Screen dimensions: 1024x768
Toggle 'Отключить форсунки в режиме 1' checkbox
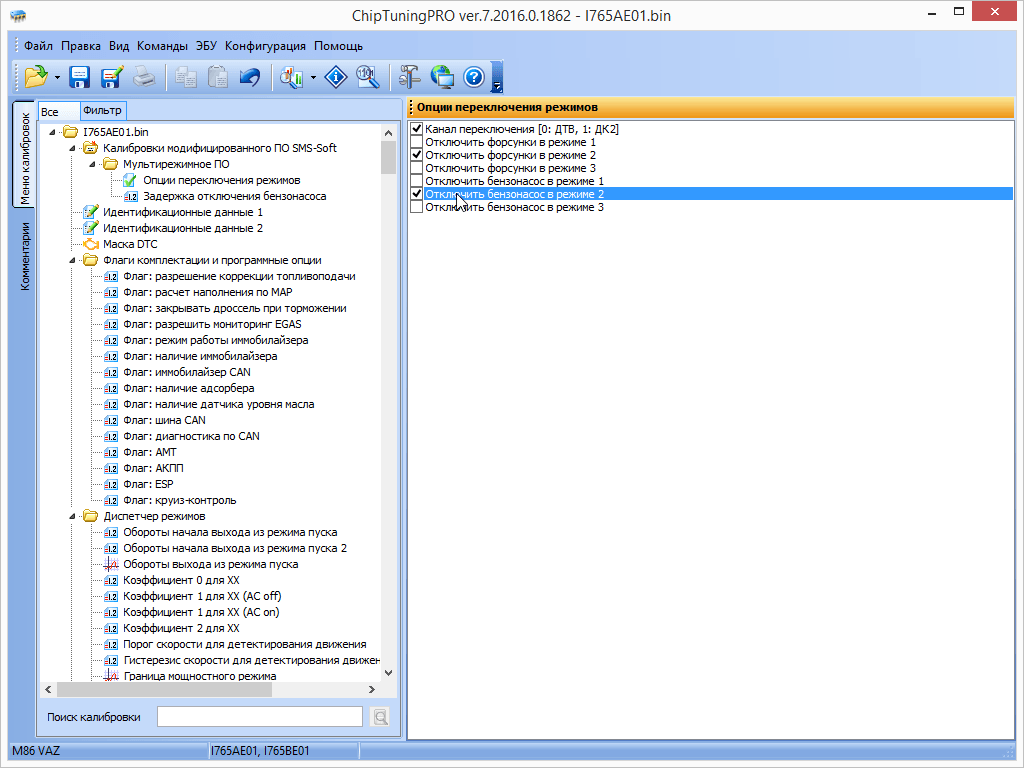click(417, 142)
